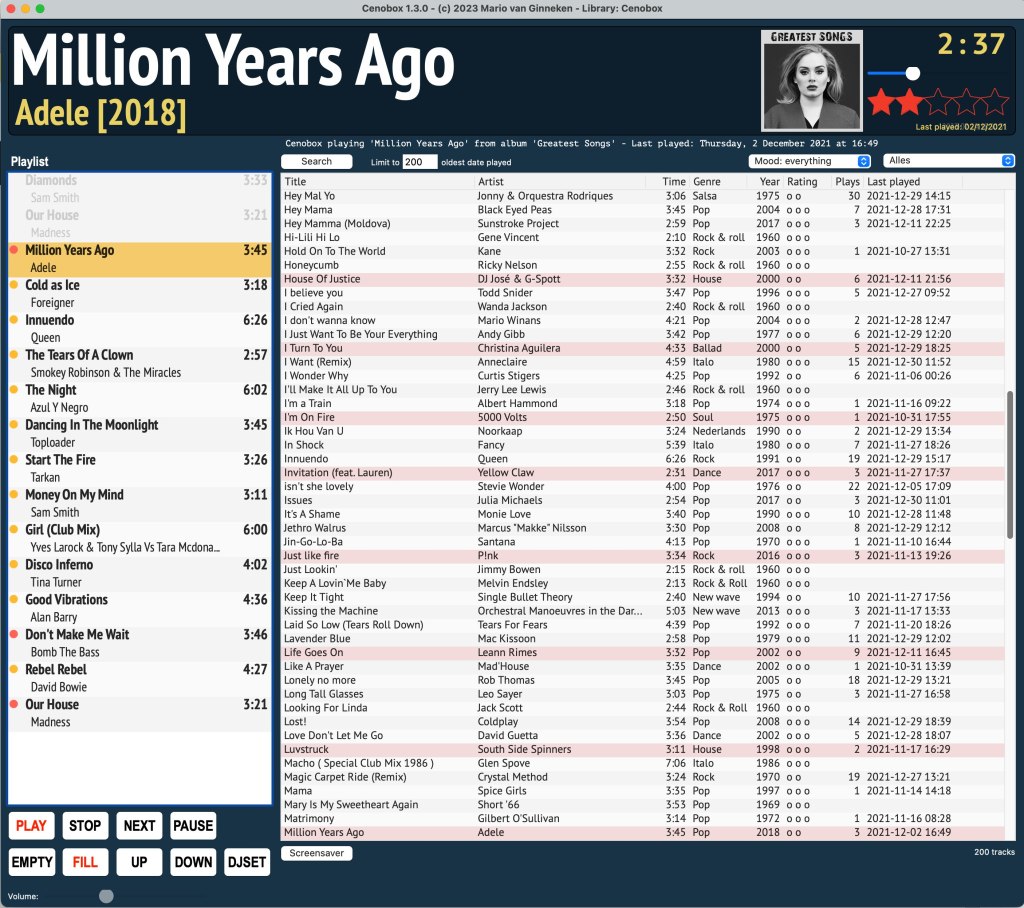Viewport: 1024px width, 908px height.
Task: Click the track position slider knob
Action: point(912,73)
